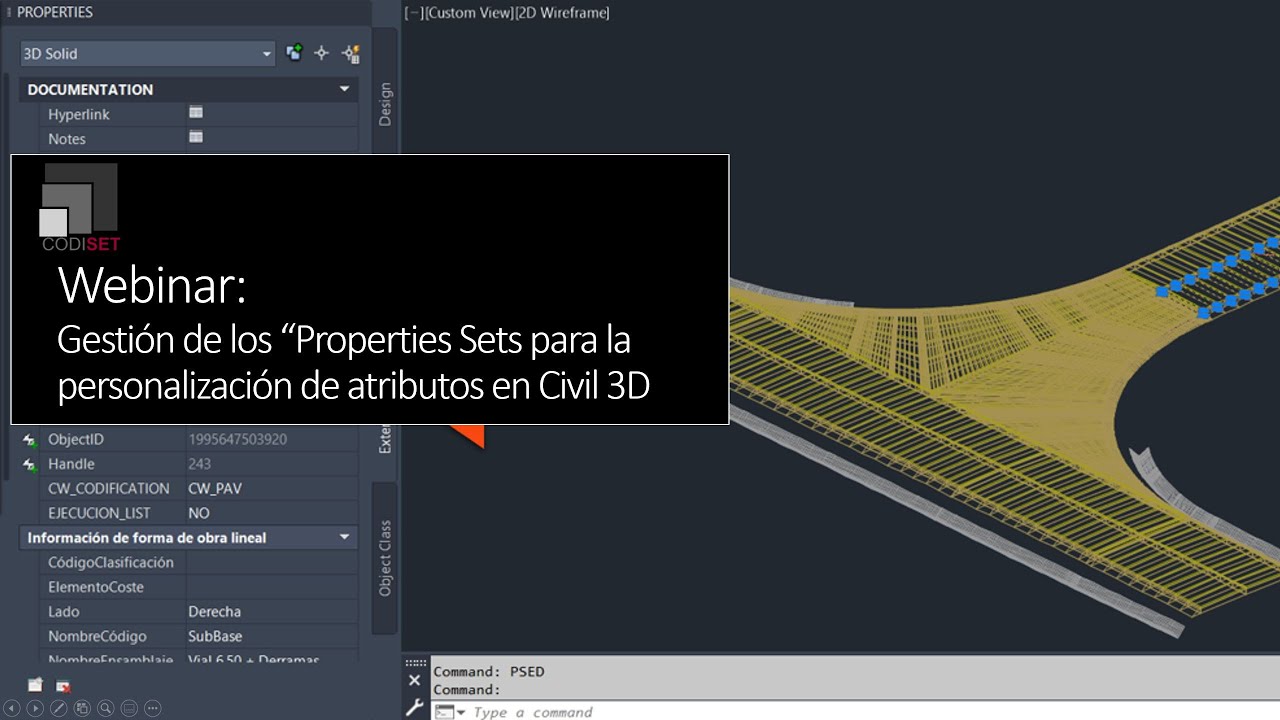Select the EJECUCION_LIST property label
This screenshot has width=1280, height=720.
99,513
